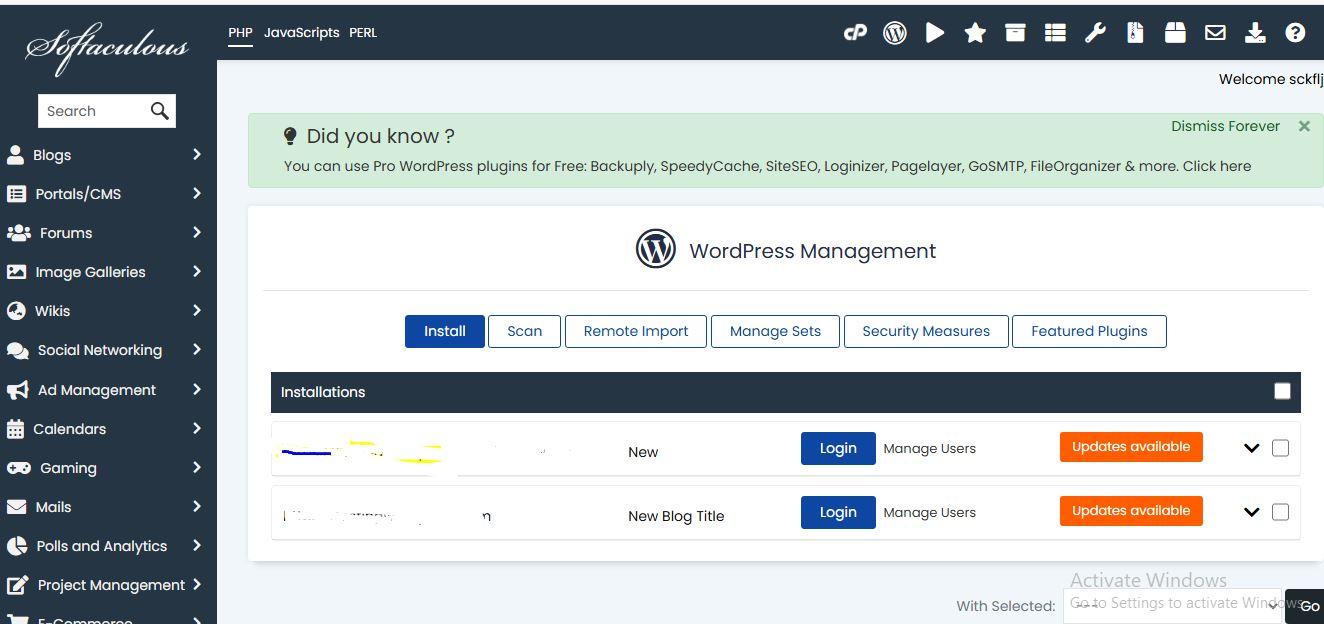Click the download icon in top bar
This screenshot has height=624, width=1324.
pyautogui.click(x=1255, y=33)
